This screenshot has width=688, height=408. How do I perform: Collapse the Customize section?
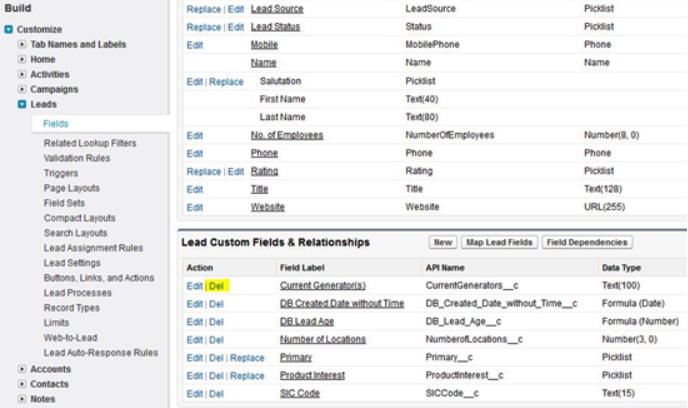point(8,29)
